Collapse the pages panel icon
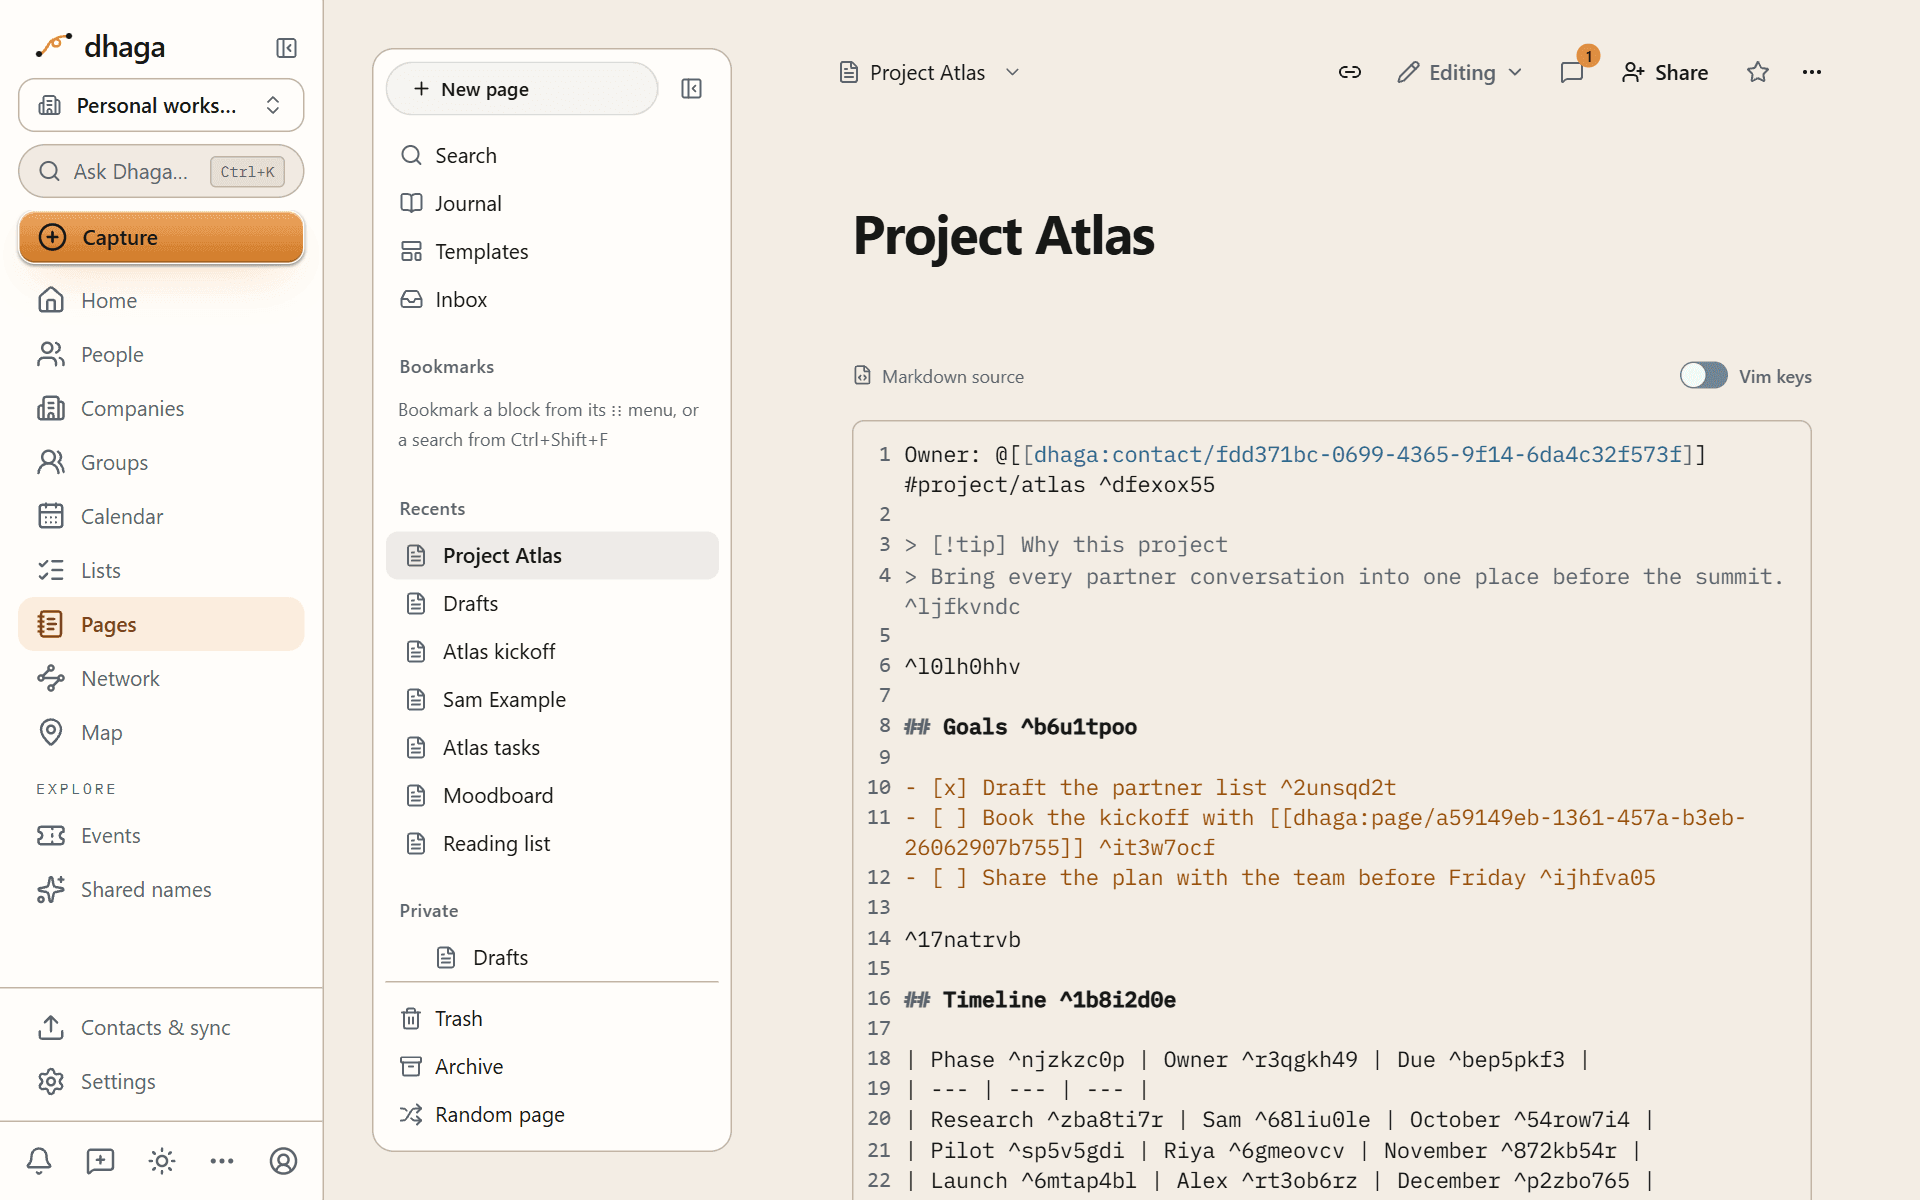The image size is (1920, 1200). pyautogui.click(x=691, y=89)
